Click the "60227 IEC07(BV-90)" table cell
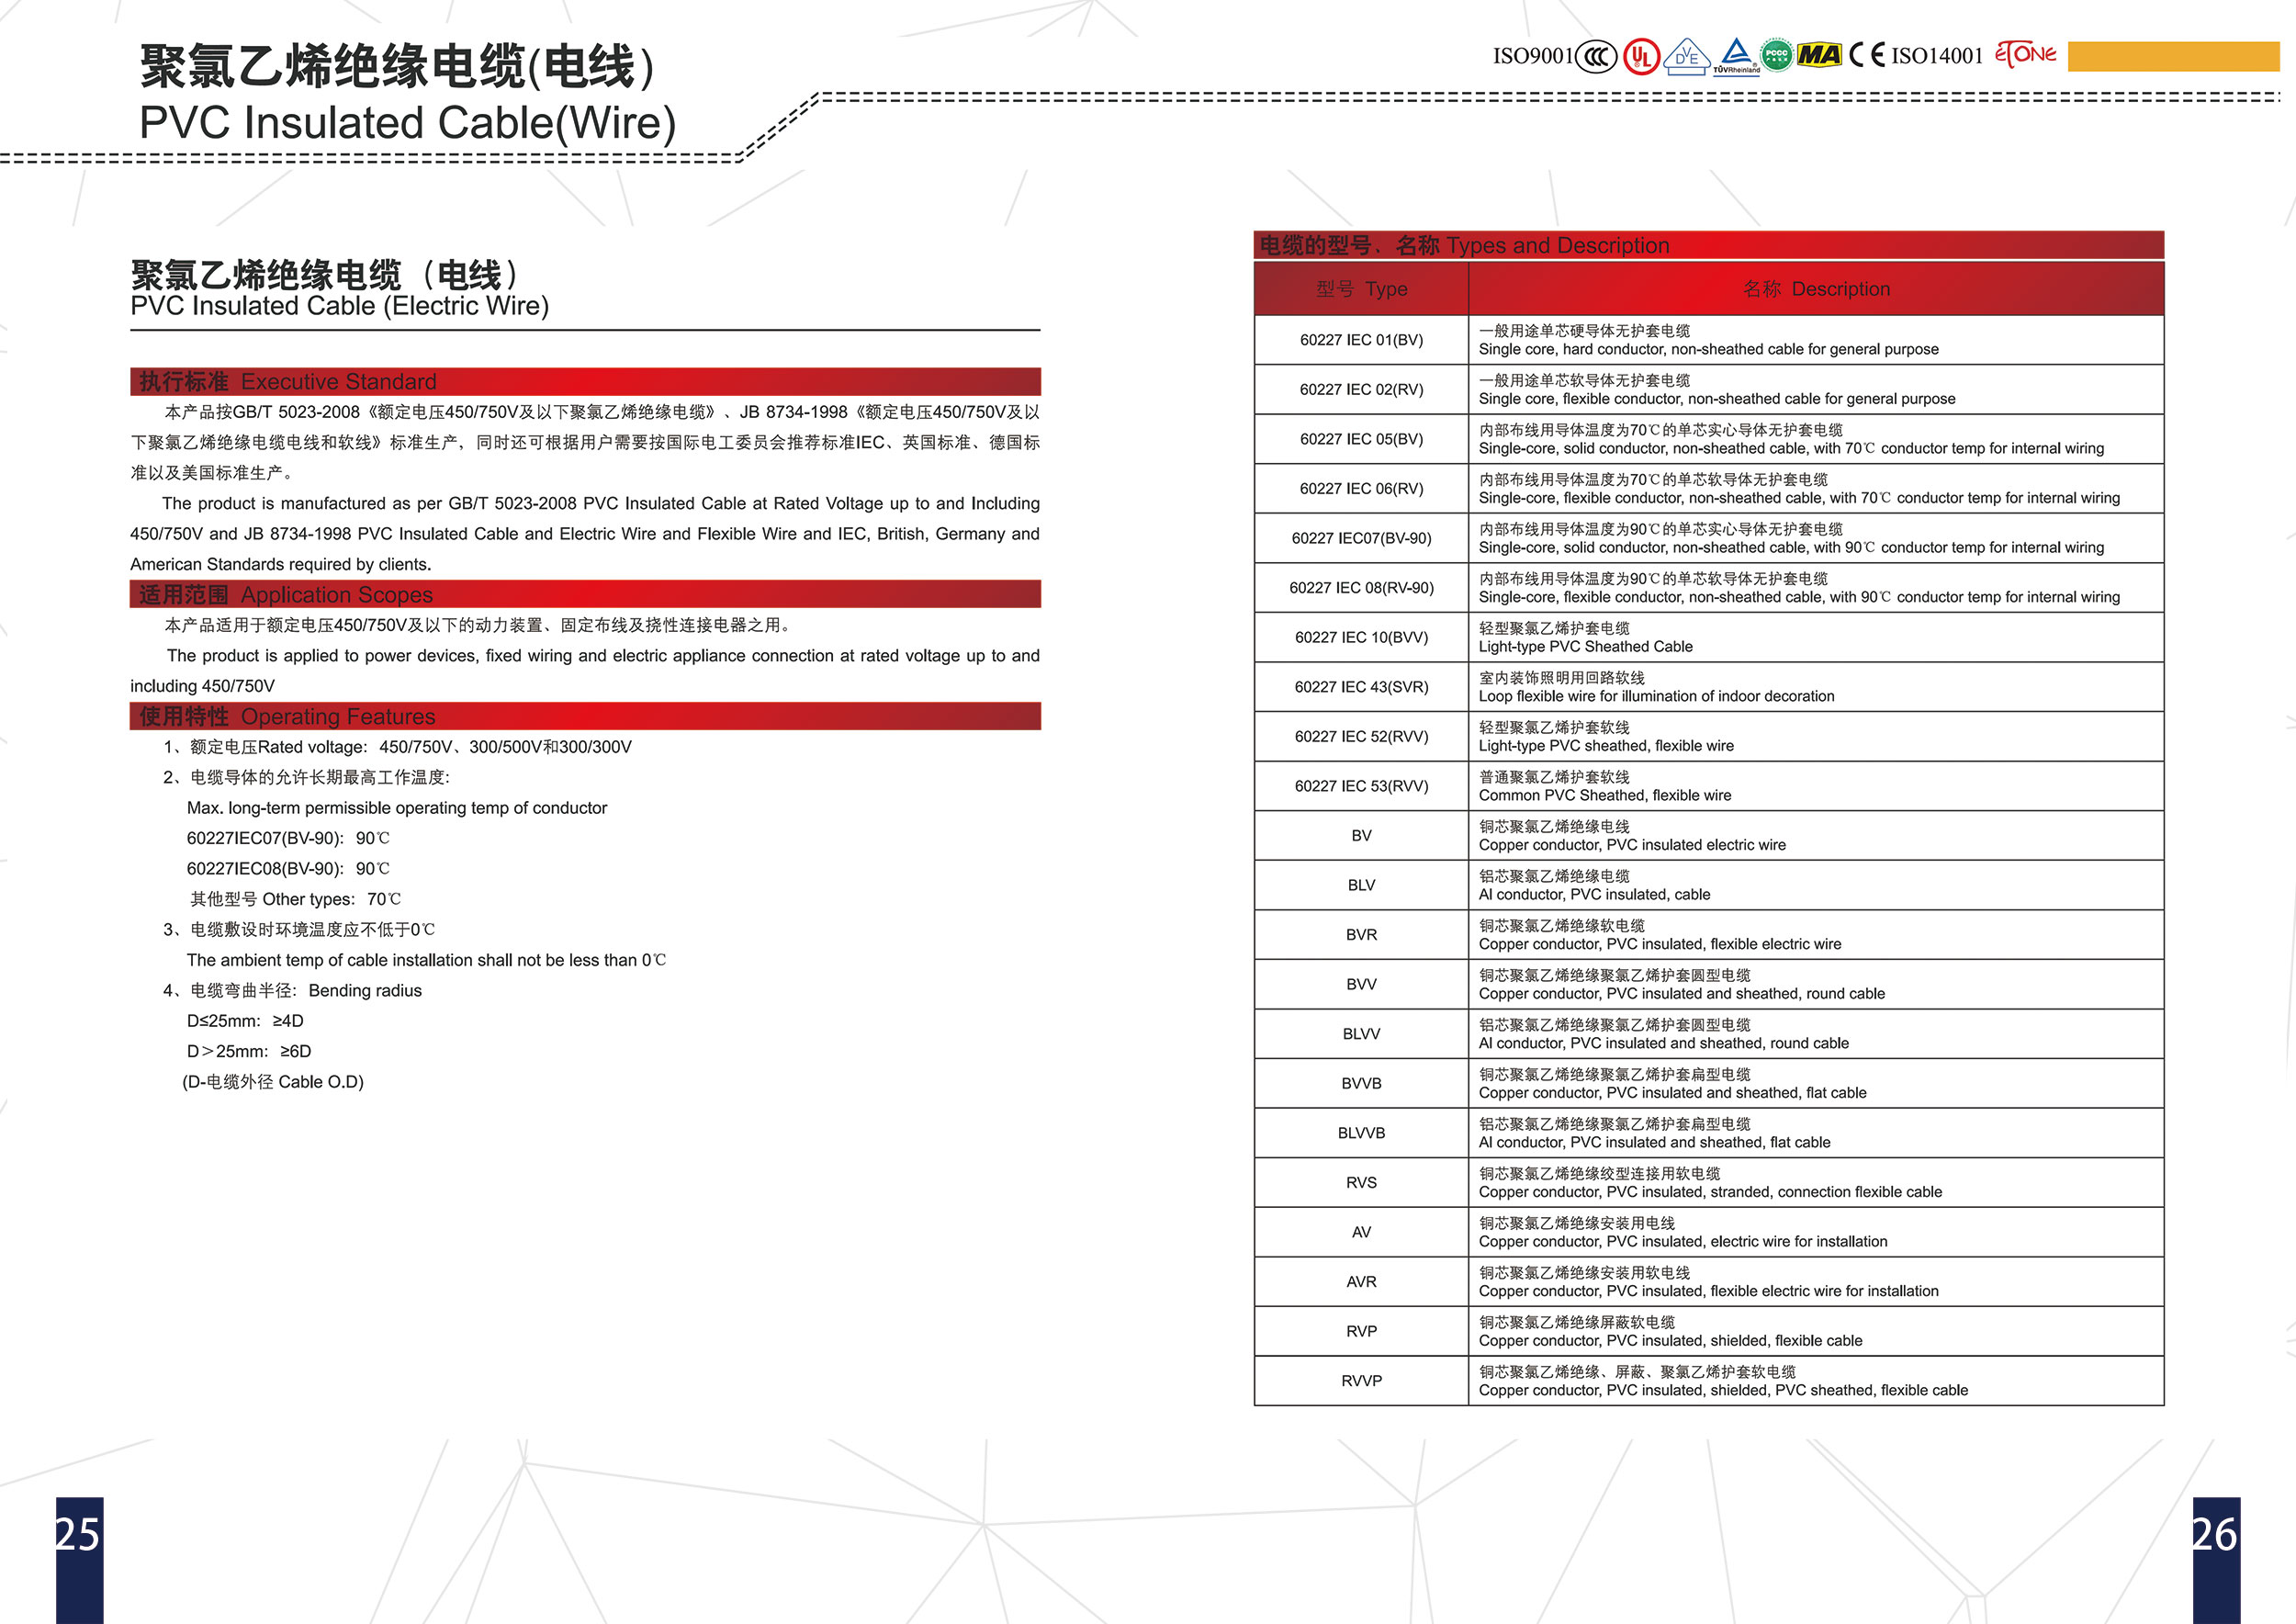 (x=1361, y=538)
